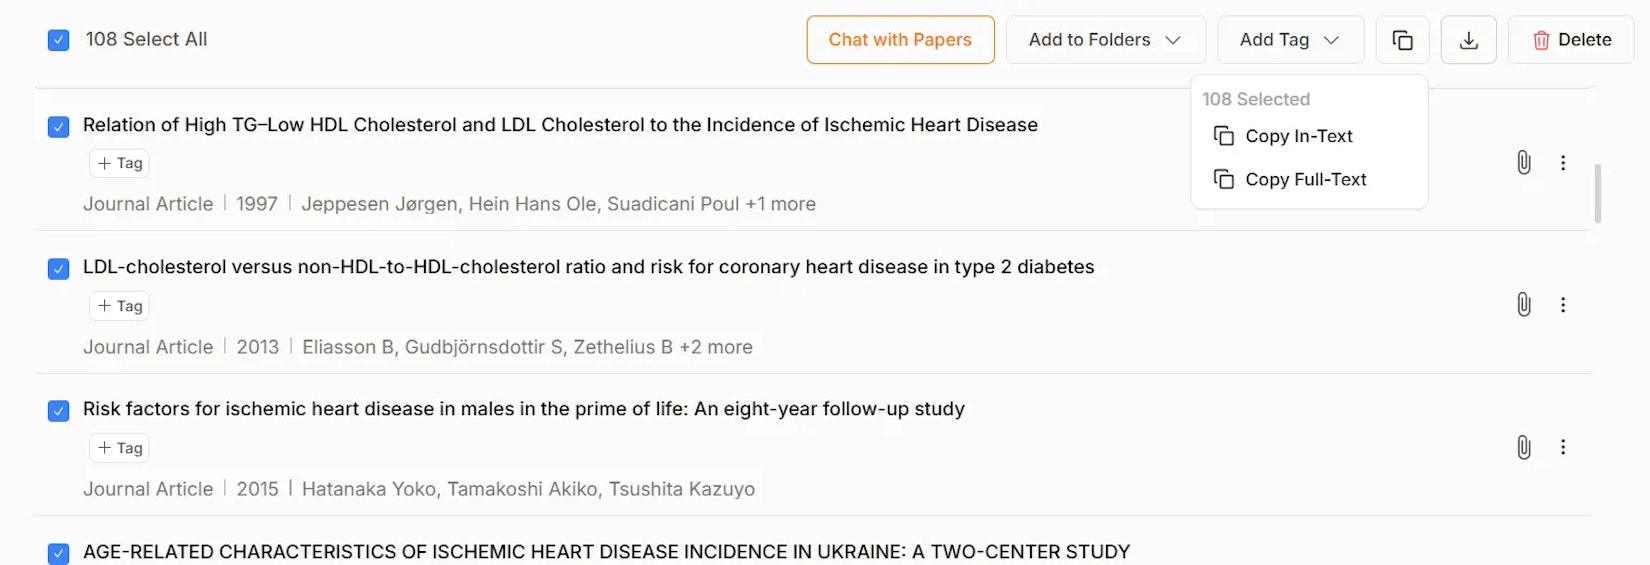Click the copy citation icon in toolbar
Viewport: 1650px width, 565px height.
tap(1402, 40)
